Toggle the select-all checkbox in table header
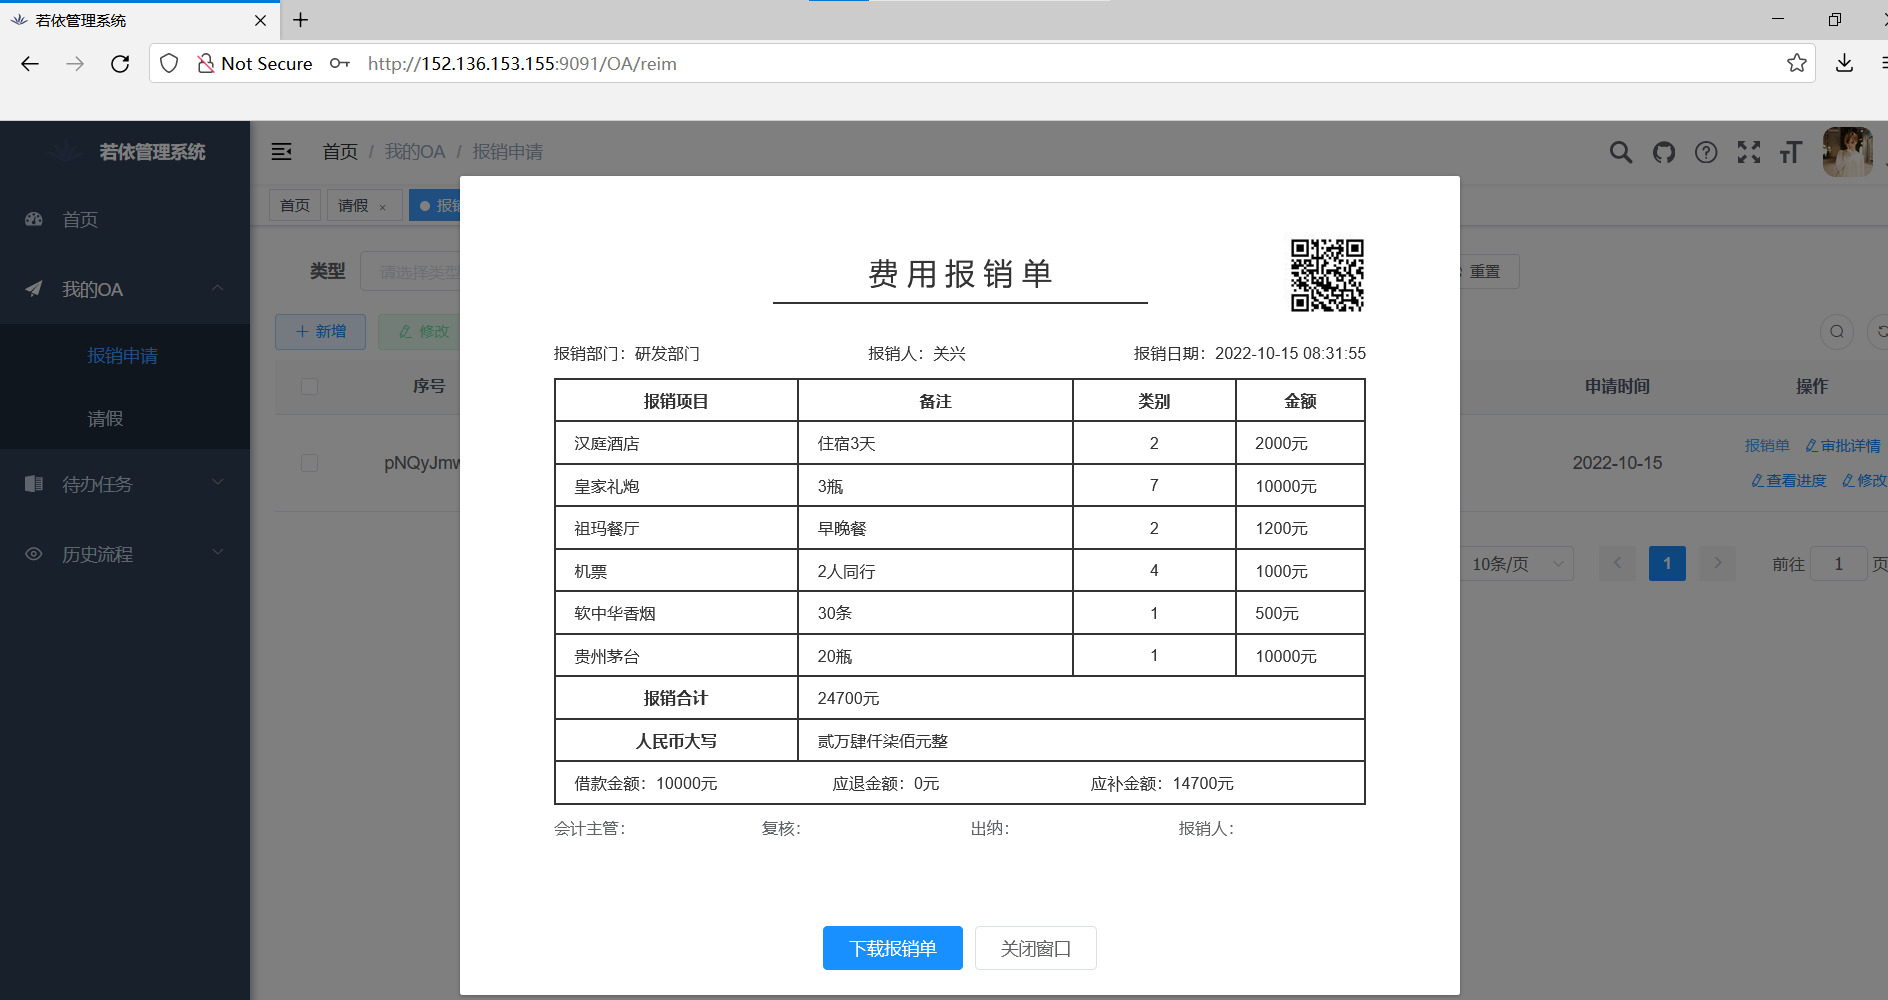Screen dimensions: 1888x1000 [310, 386]
